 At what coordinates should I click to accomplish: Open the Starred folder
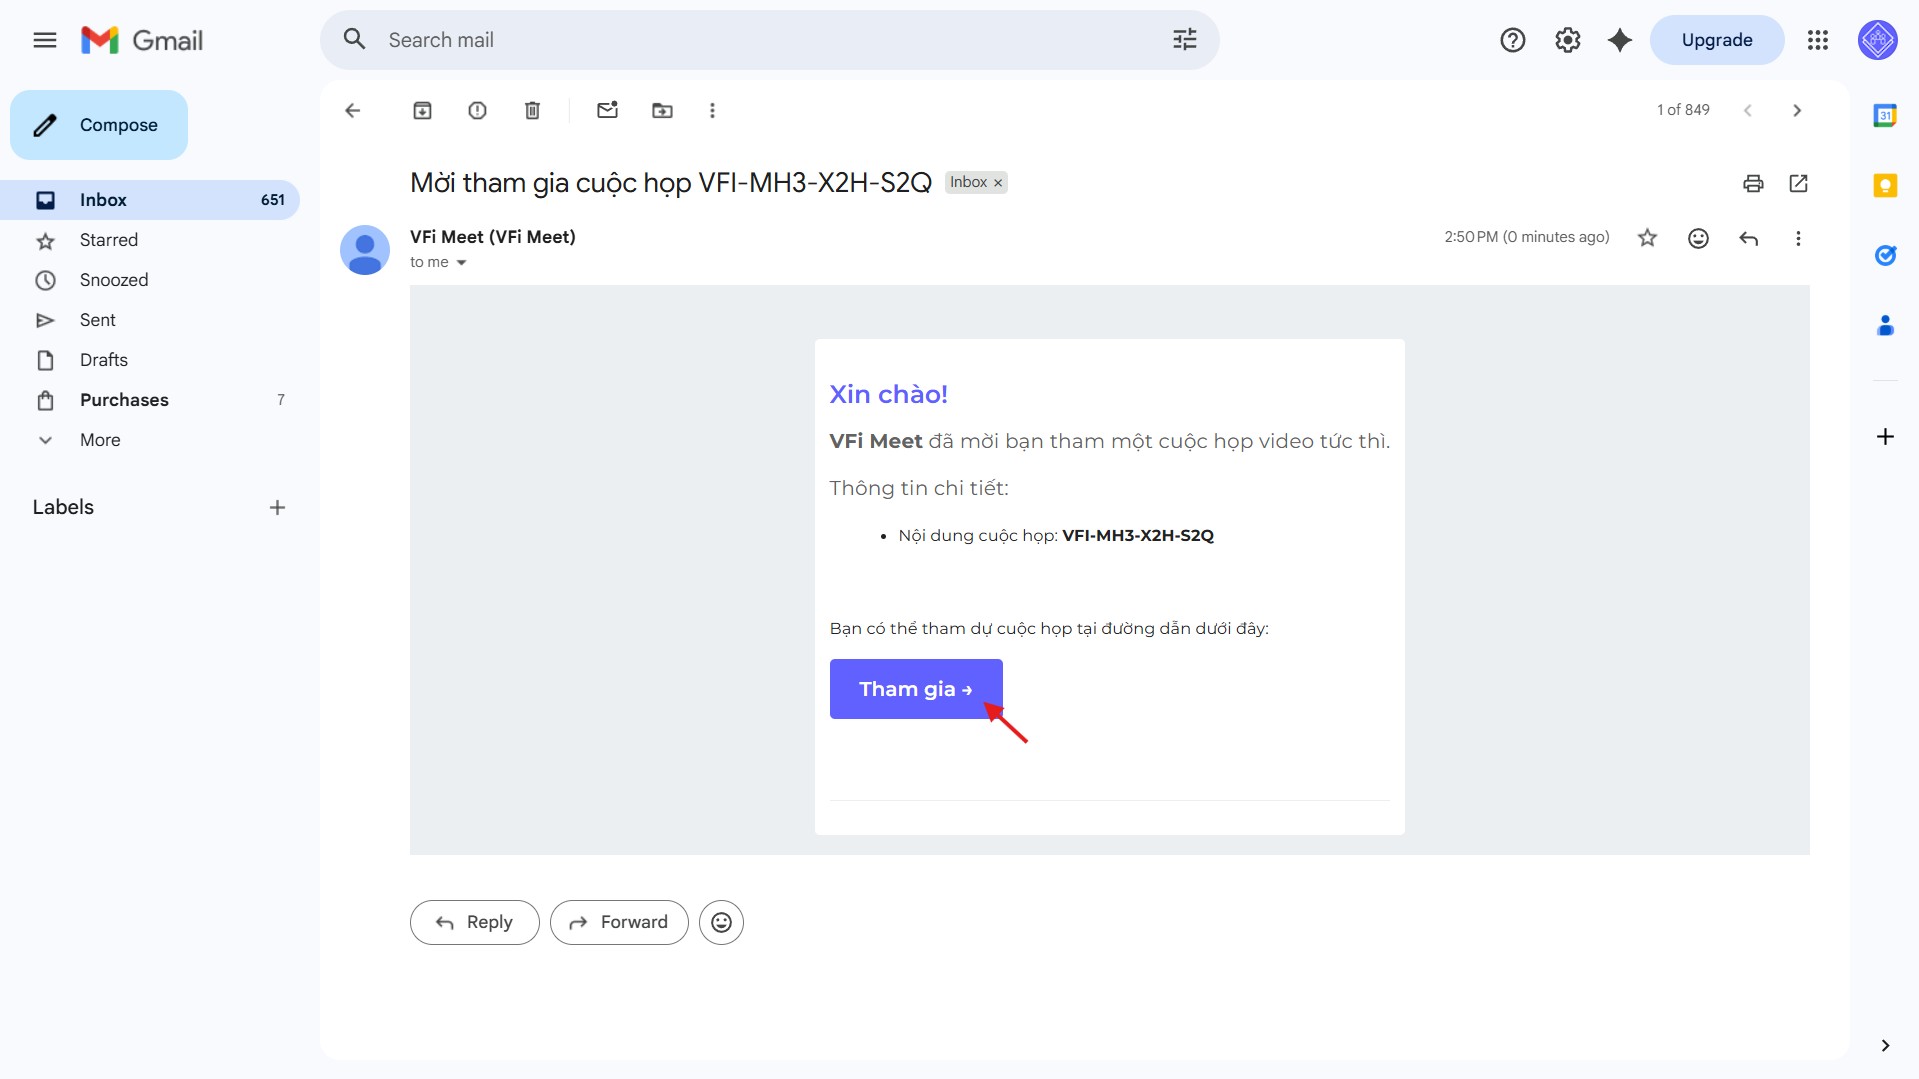point(109,240)
